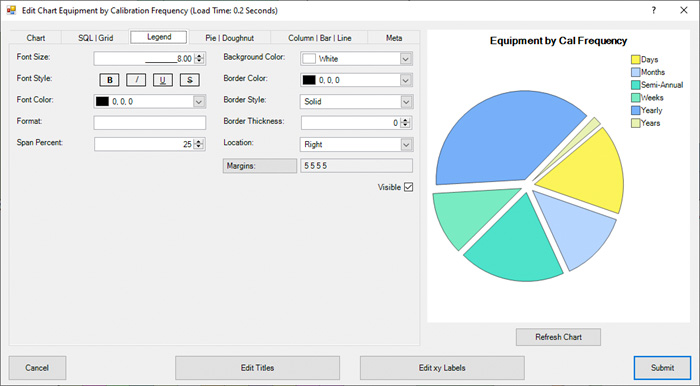This screenshot has width=700, height=386.
Task: Click the Refresh Chart button
Action: pyautogui.click(x=558, y=337)
